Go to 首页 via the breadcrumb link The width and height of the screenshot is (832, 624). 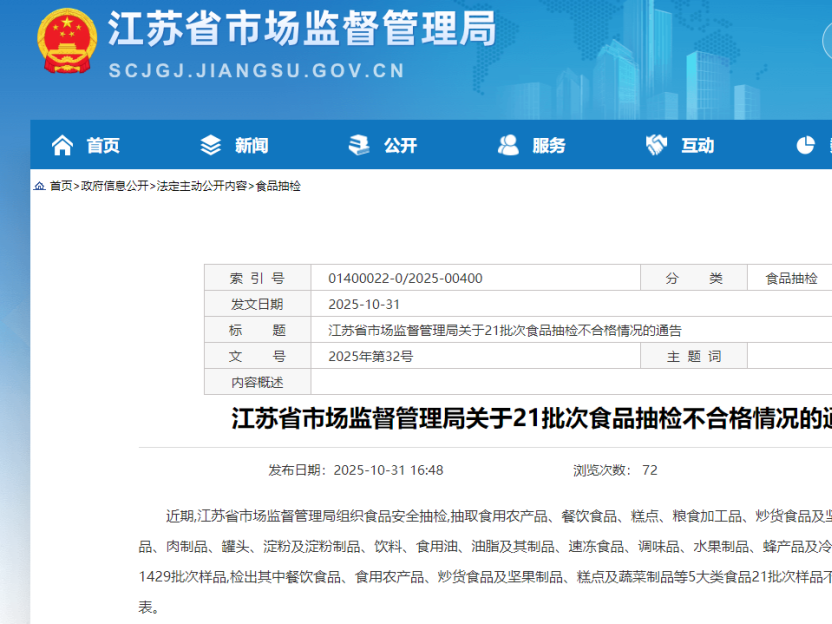(x=61, y=186)
